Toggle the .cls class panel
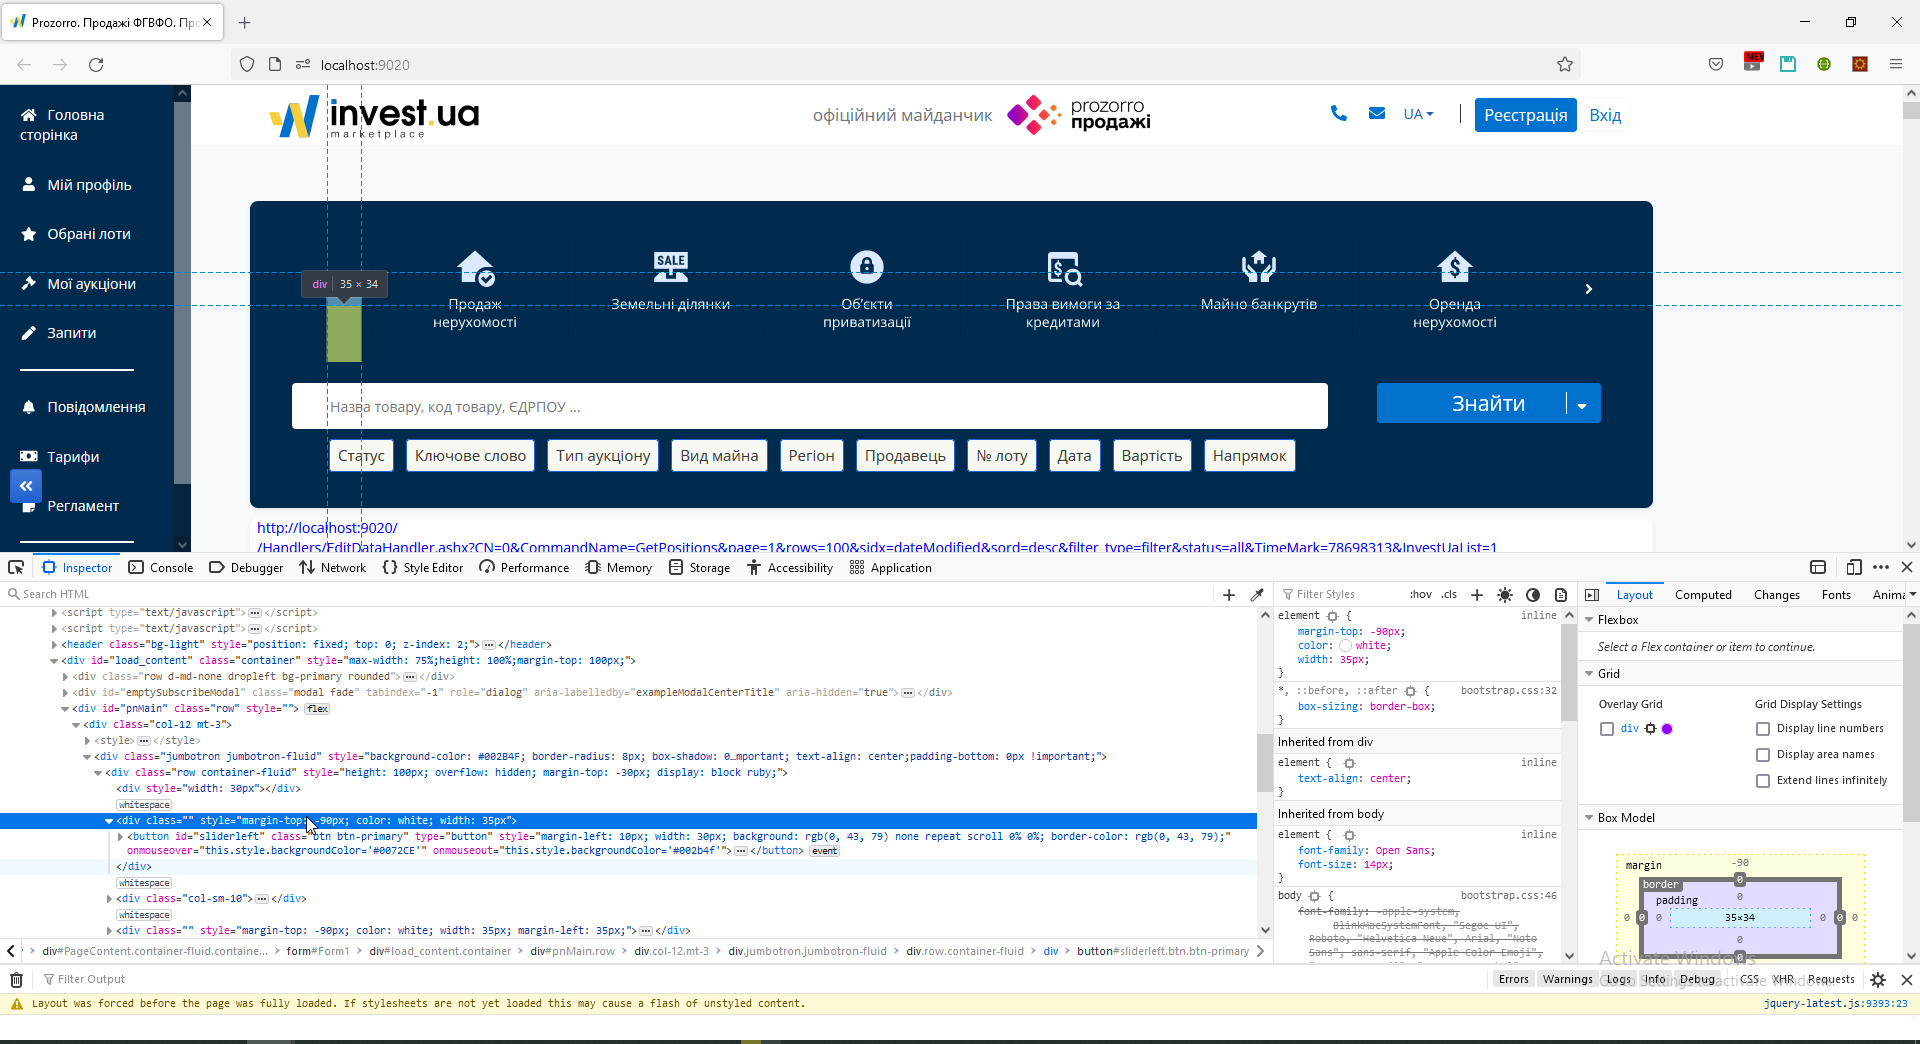The height and width of the screenshot is (1044, 1920). [1449, 594]
